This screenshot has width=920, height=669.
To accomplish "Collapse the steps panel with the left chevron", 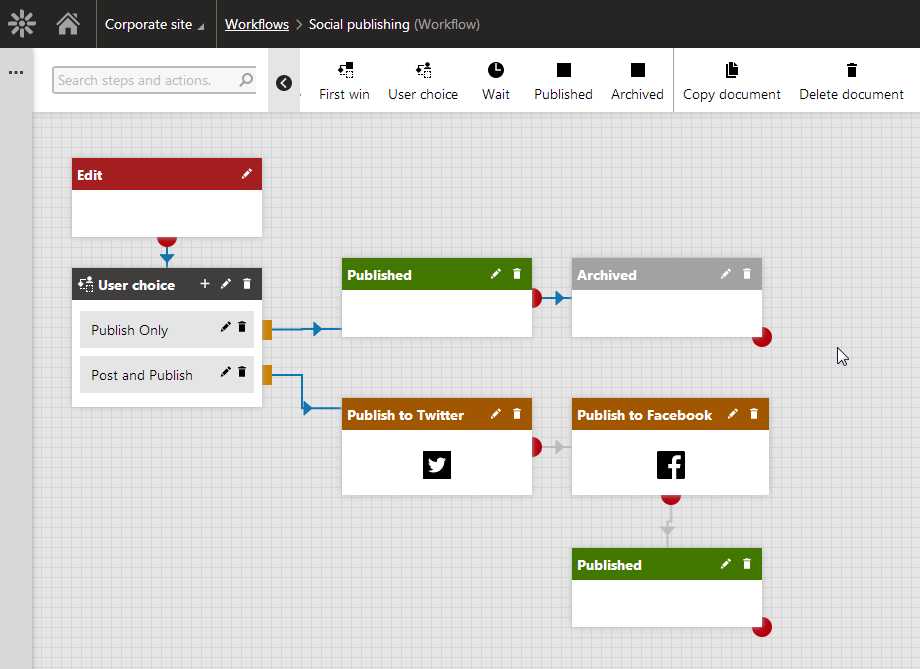I will coord(284,83).
